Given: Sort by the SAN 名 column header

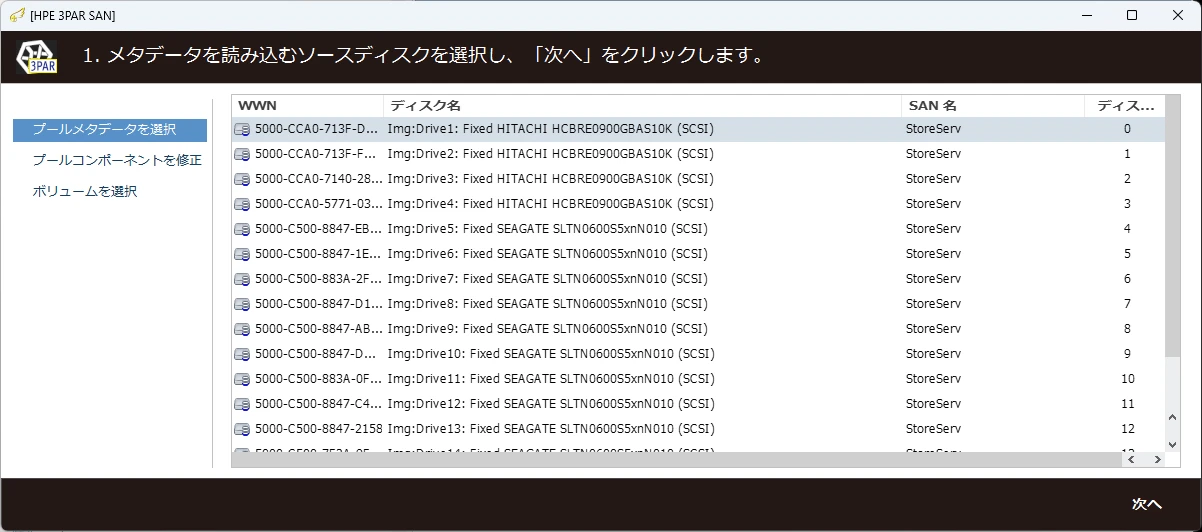Looking at the screenshot, I should pos(993,105).
